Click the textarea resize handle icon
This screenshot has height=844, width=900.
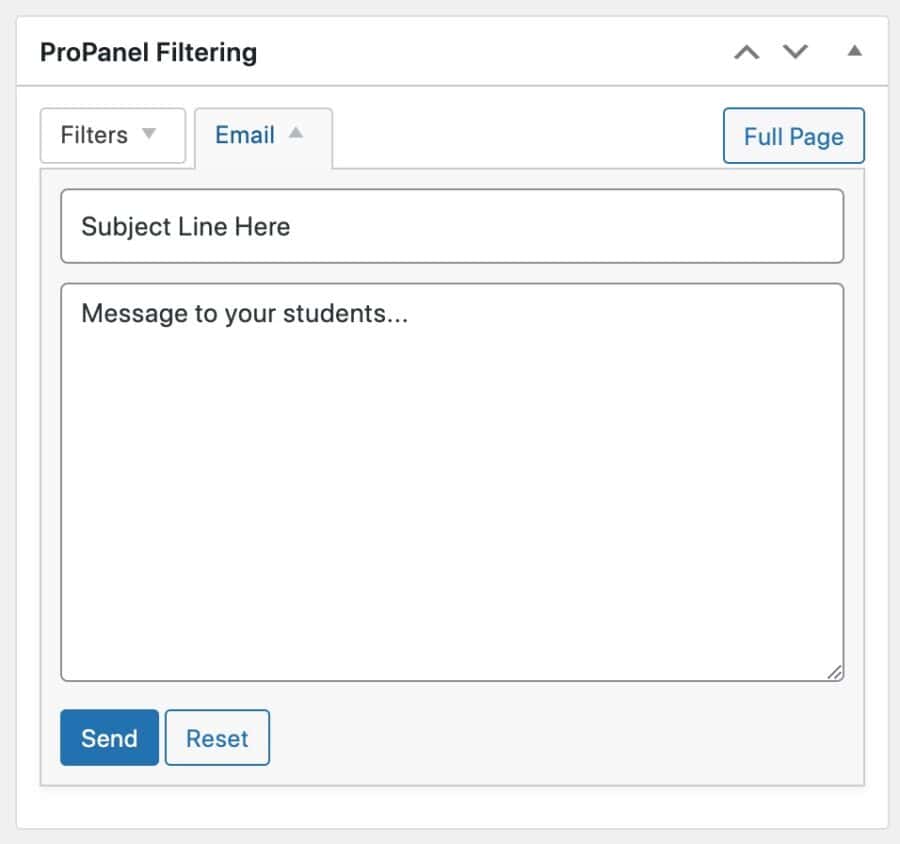click(836, 673)
